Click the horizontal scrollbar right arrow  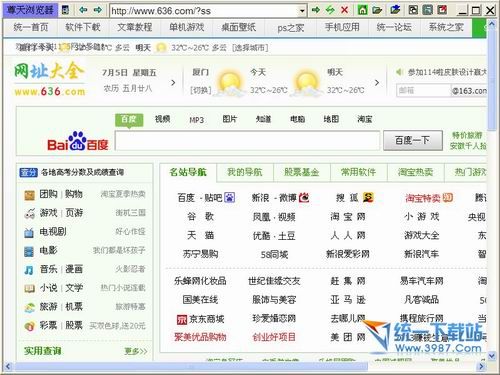point(481,367)
